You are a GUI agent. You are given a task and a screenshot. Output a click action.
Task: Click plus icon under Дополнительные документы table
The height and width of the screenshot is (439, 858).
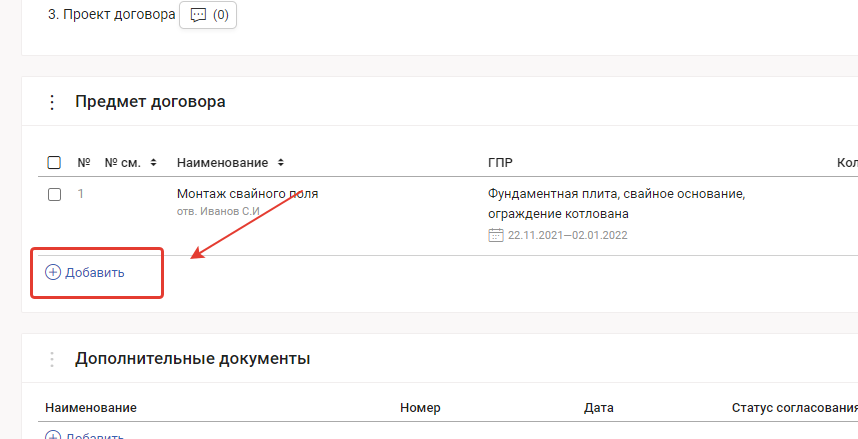tap(53, 436)
